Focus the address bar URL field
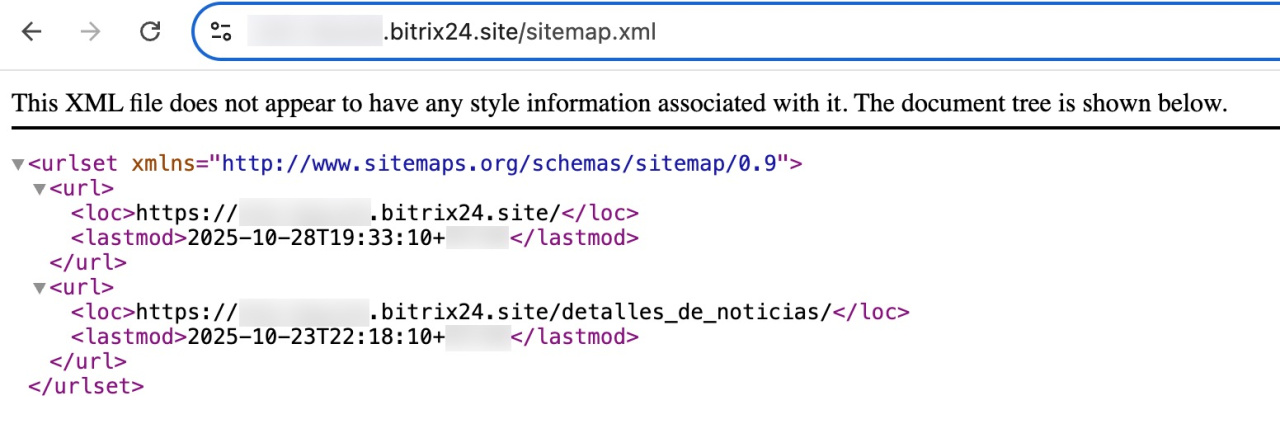1280x424 pixels. 520,32
